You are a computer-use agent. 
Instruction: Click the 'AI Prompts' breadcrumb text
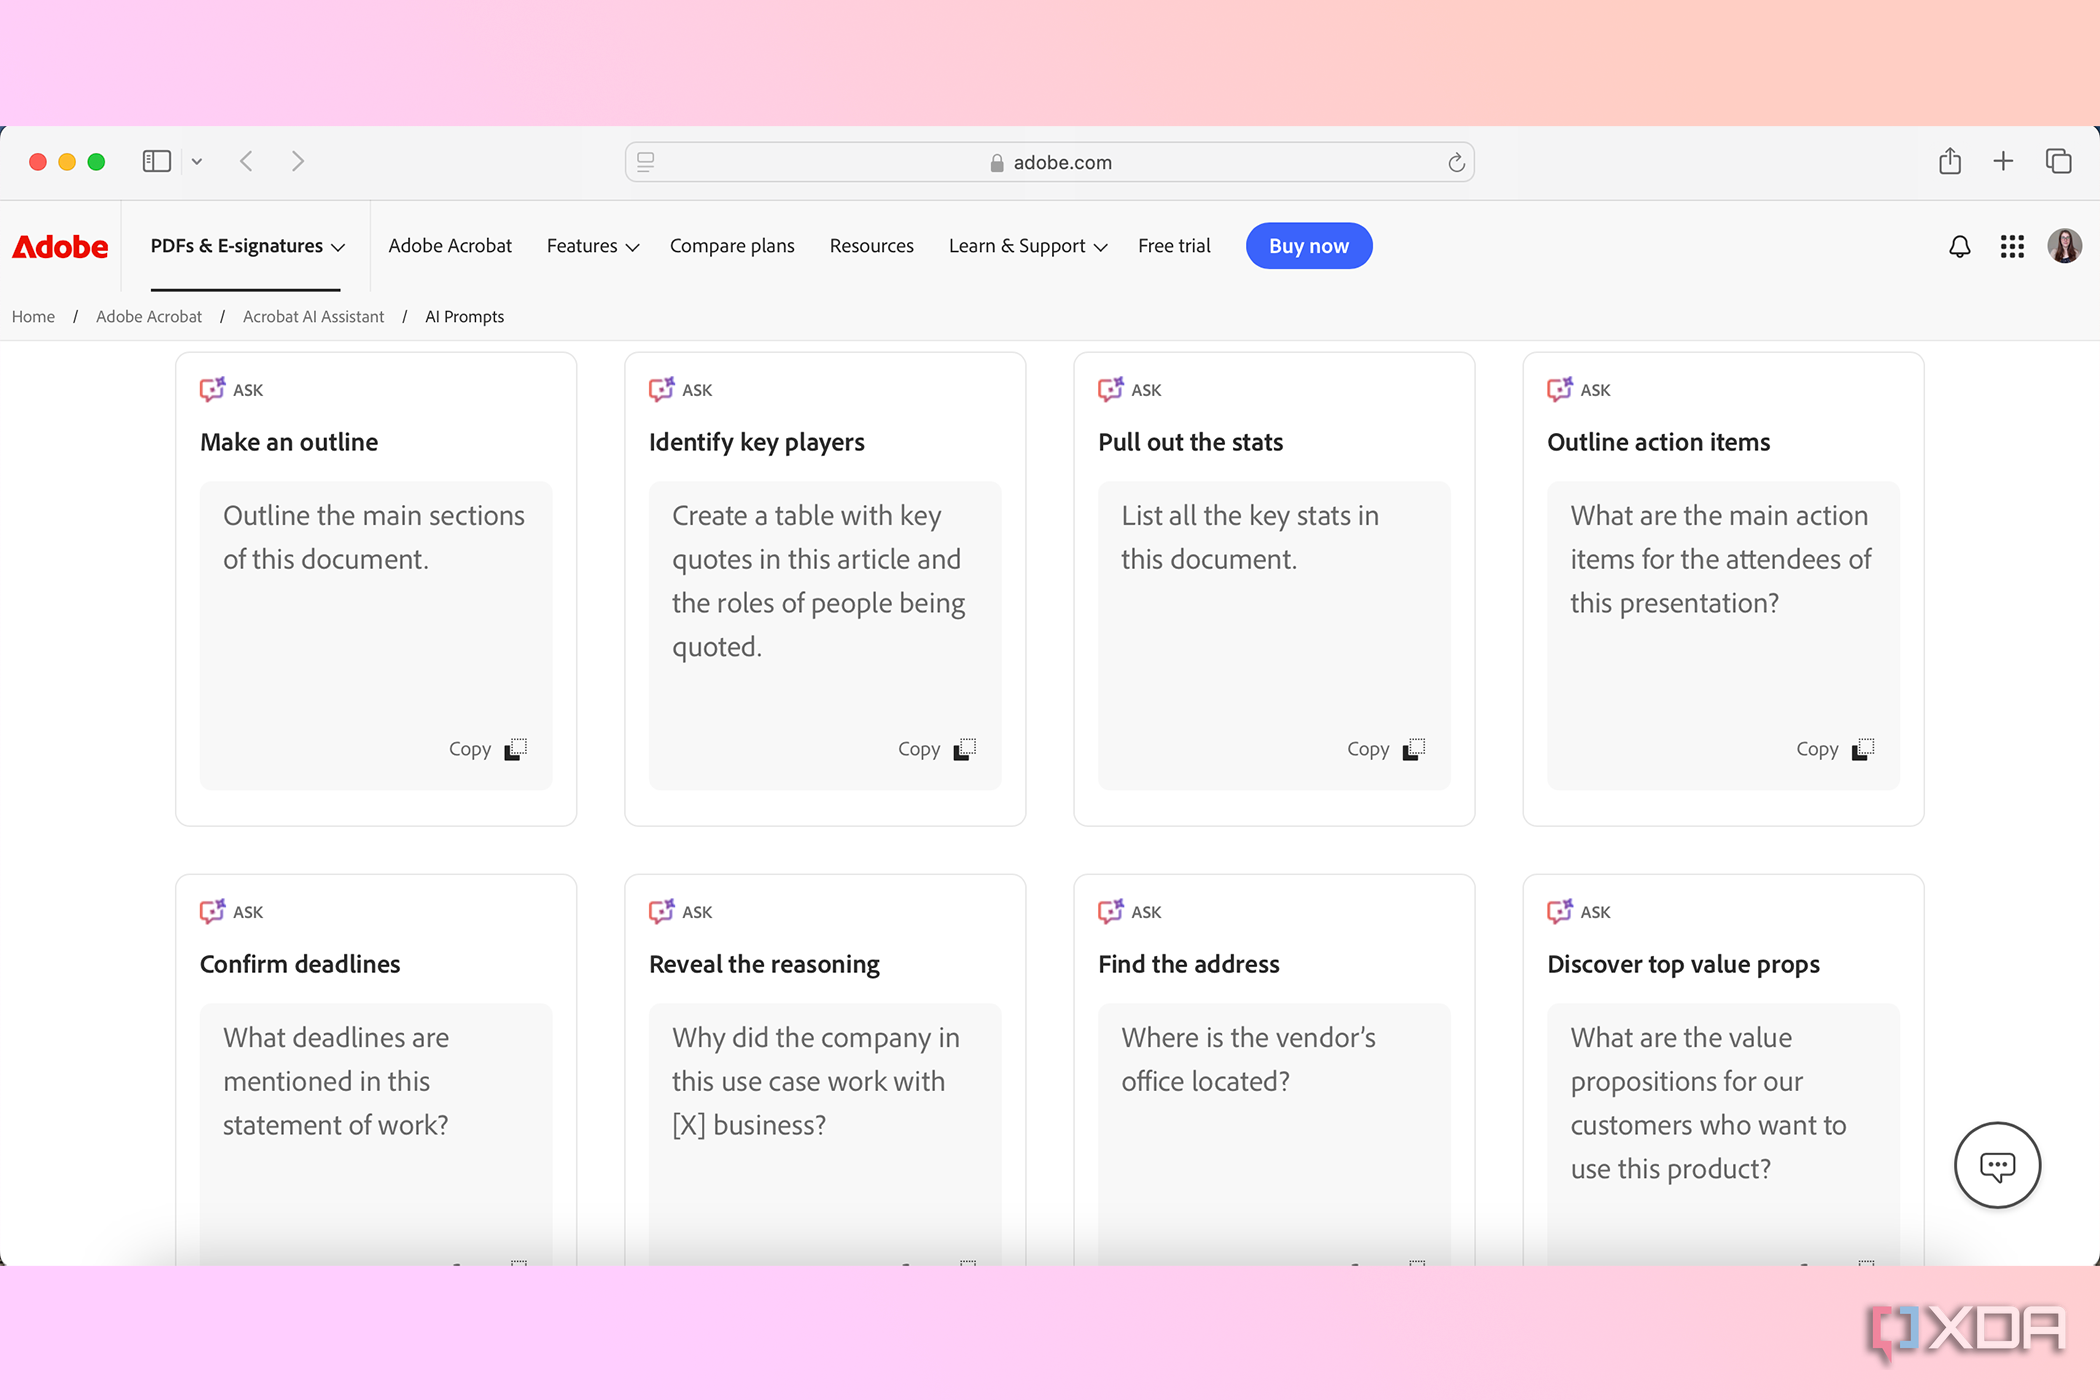click(464, 317)
